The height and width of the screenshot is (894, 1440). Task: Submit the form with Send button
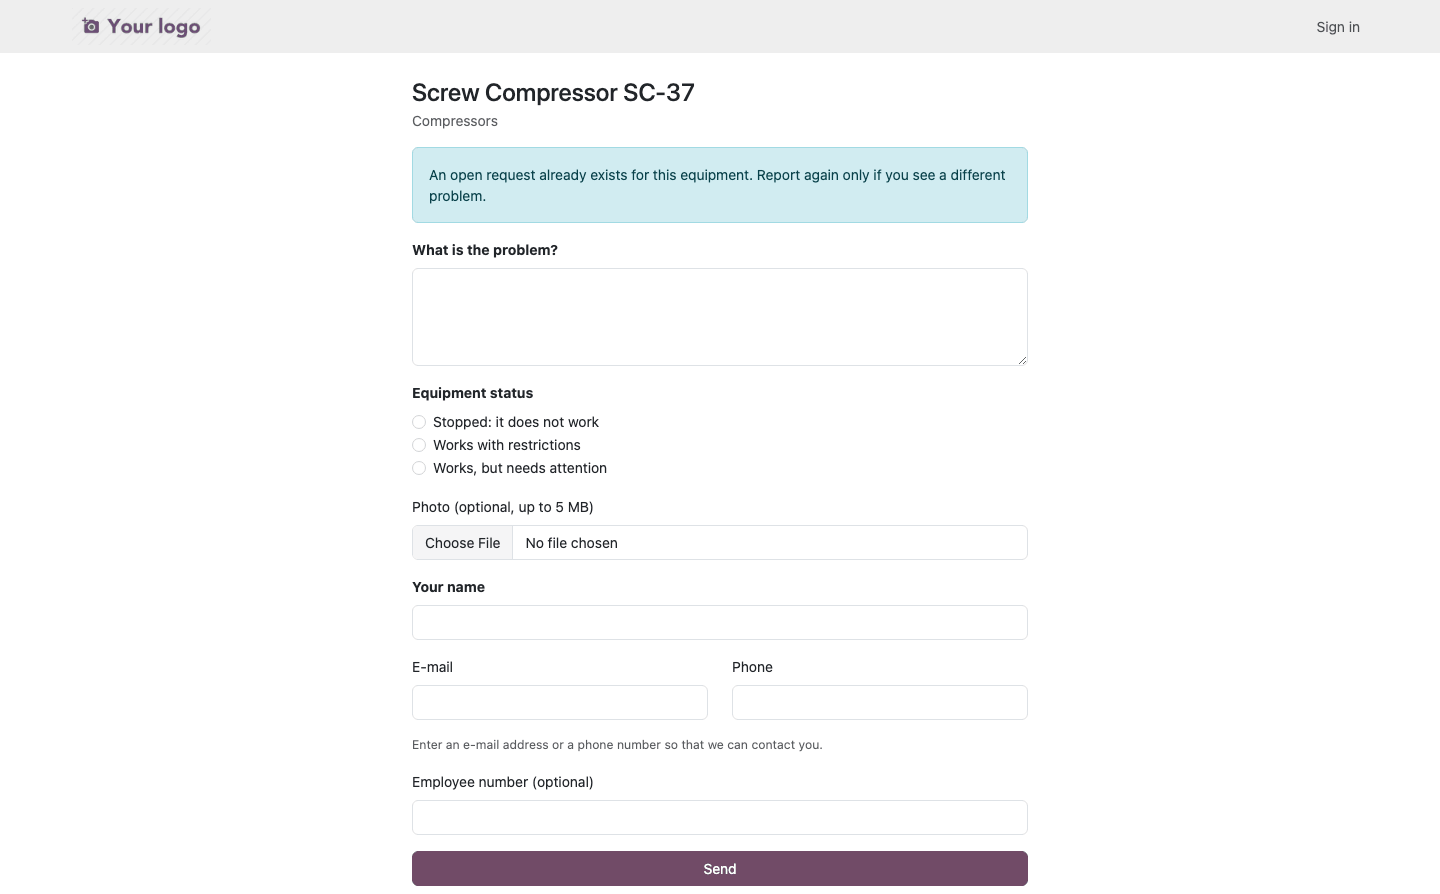720,868
